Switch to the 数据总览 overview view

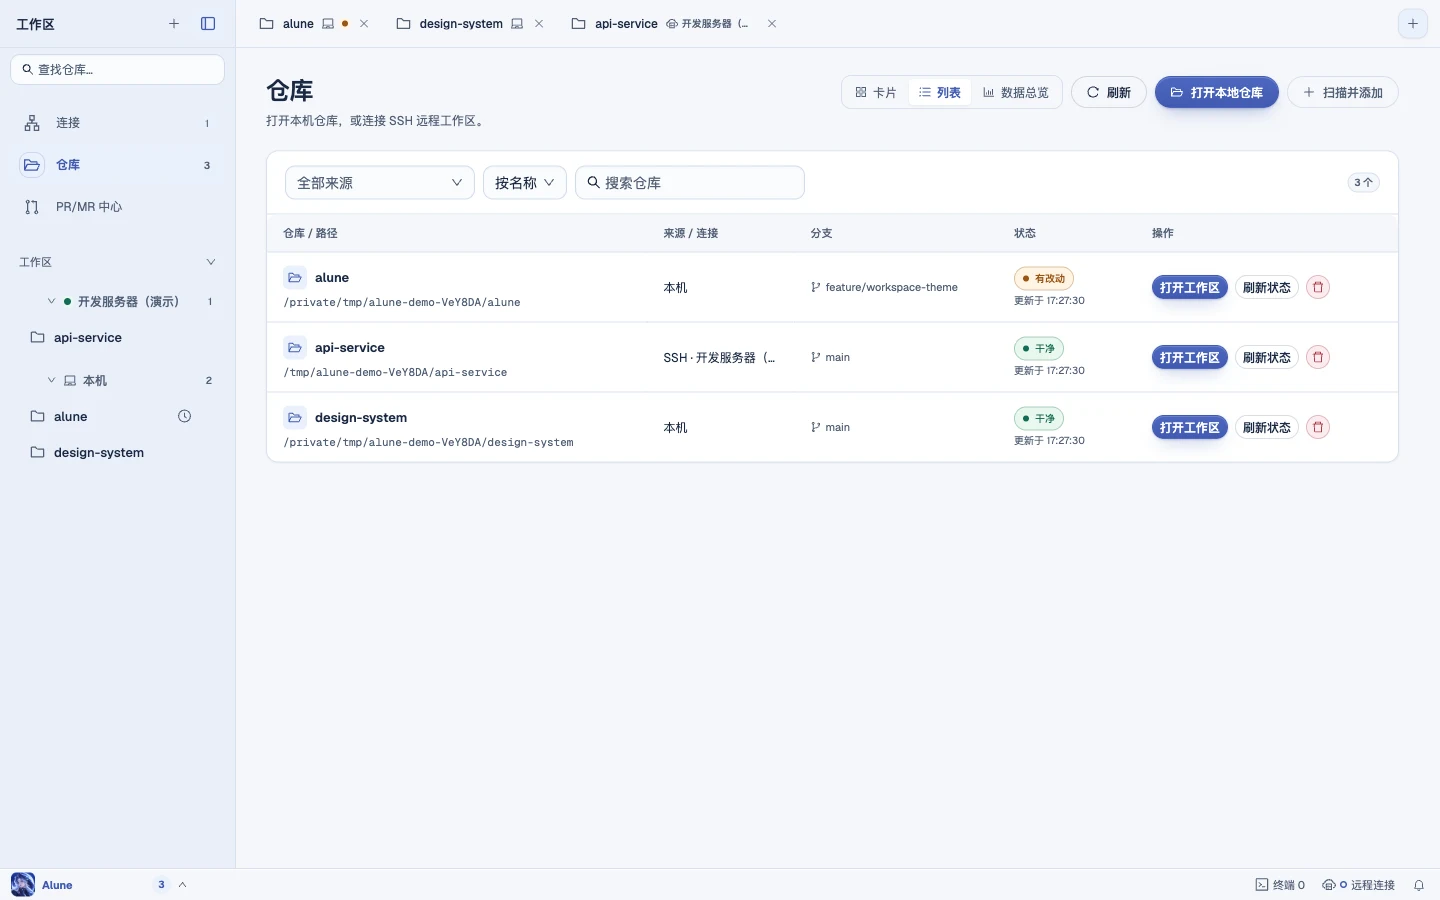[1016, 93]
